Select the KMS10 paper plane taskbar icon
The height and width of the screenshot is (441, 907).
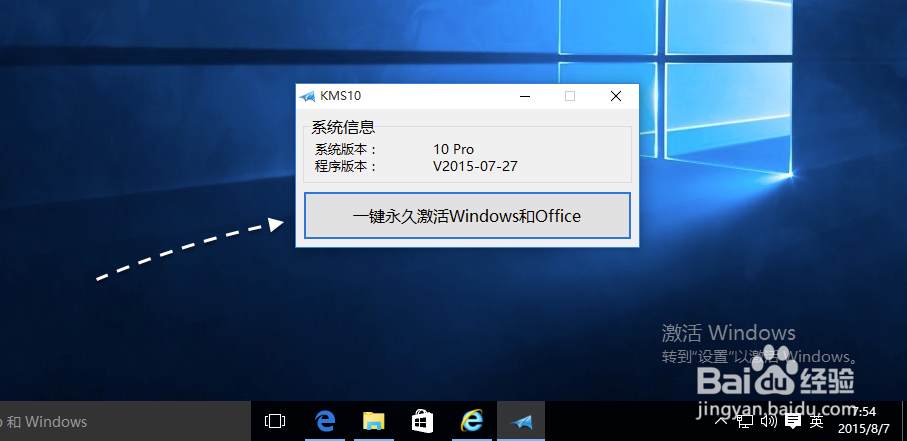pyautogui.click(x=521, y=421)
